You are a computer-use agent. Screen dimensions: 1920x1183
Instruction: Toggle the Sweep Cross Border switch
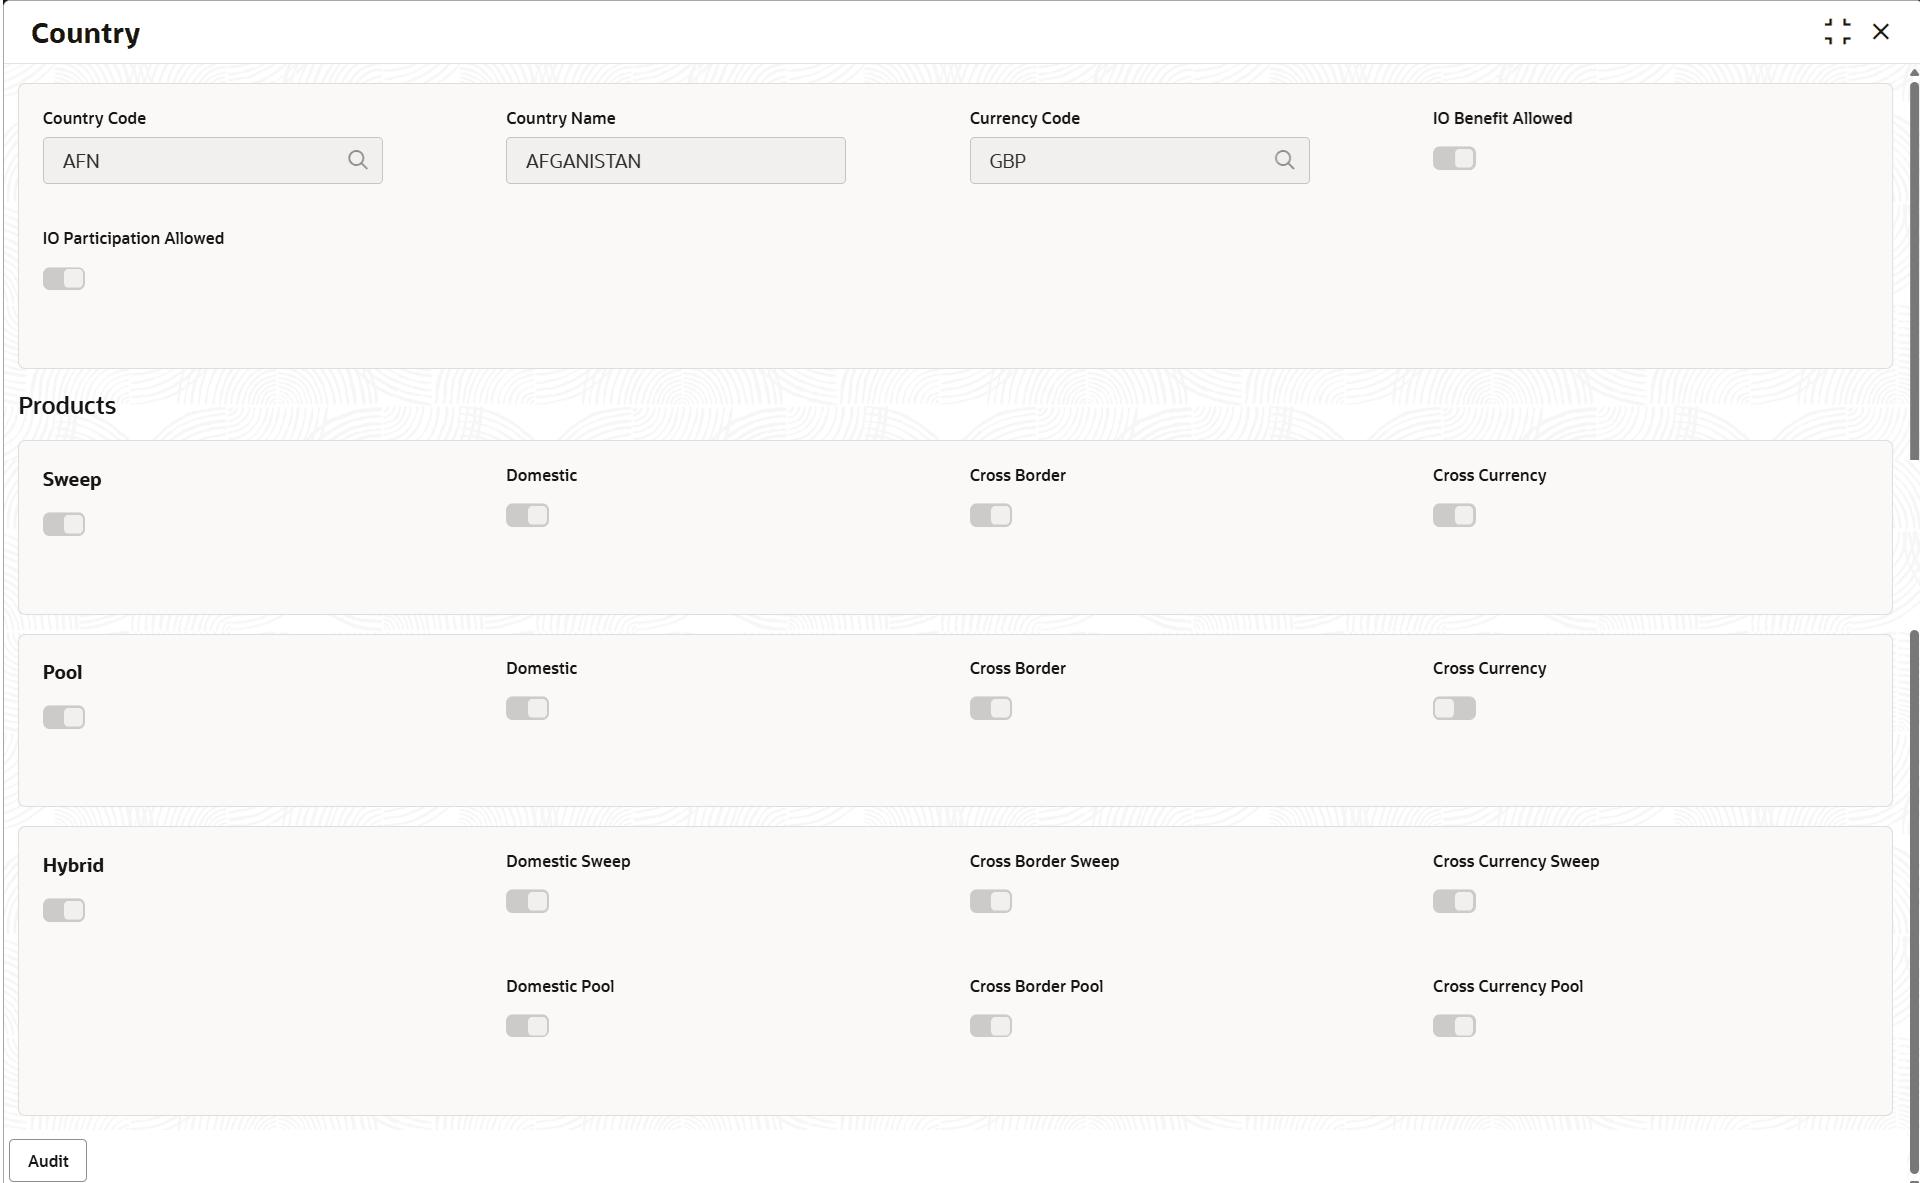[990, 515]
